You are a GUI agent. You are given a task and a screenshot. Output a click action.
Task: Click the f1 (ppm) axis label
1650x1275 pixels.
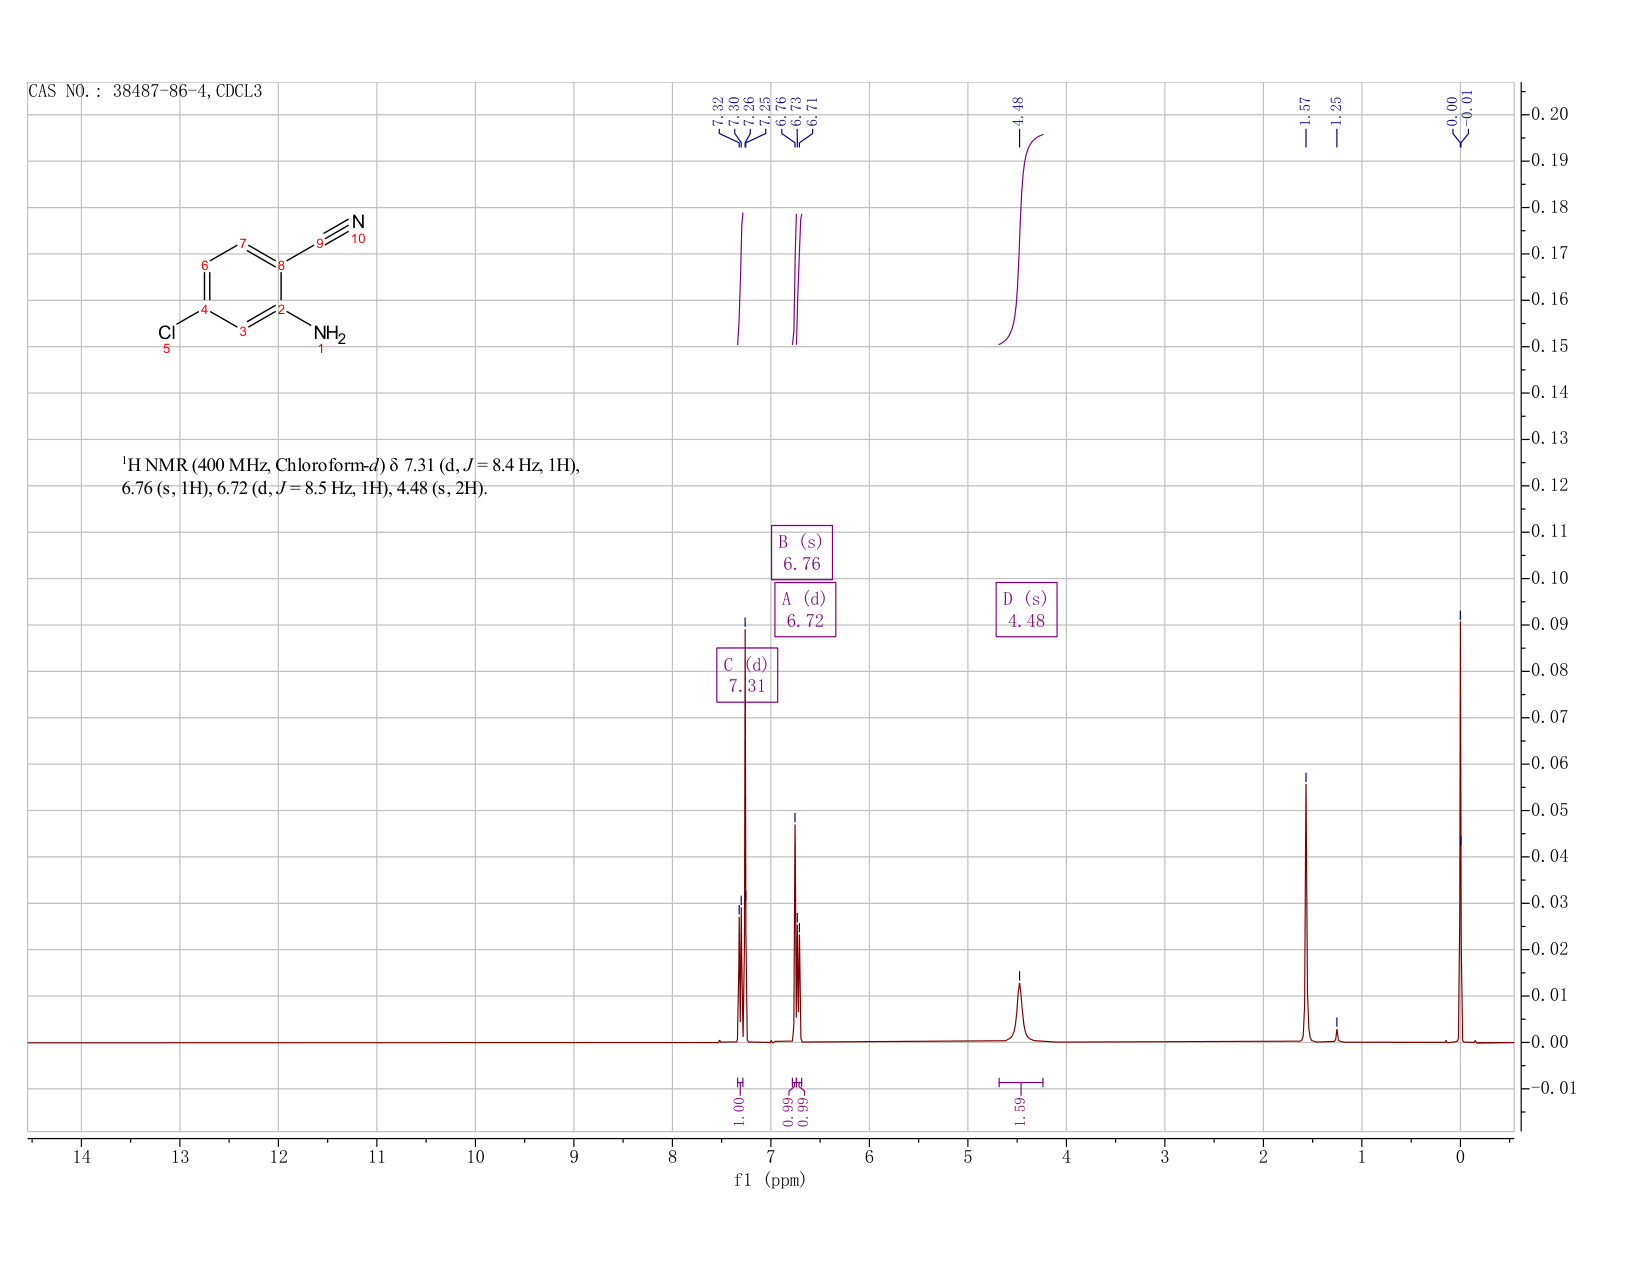point(770,1179)
